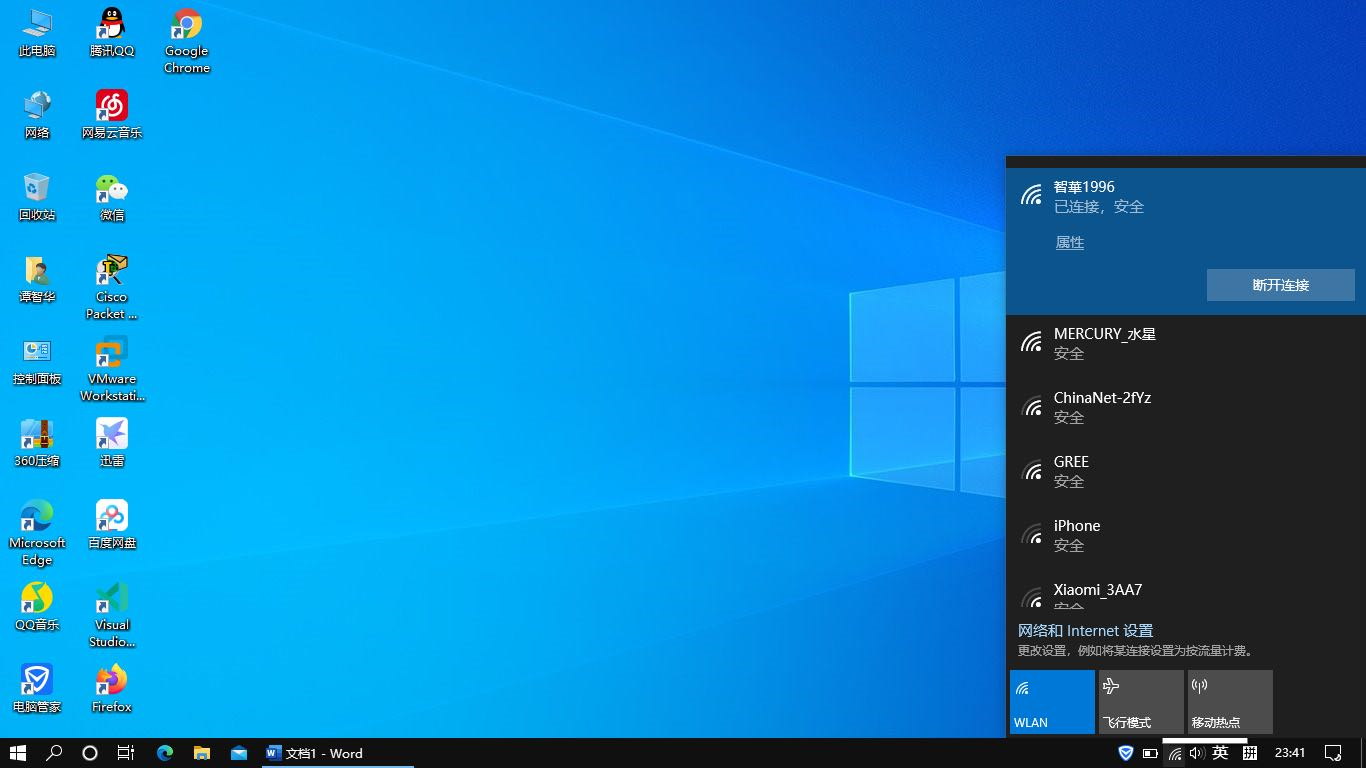Select the Xiaomi_3AA7 network

click(1186, 589)
